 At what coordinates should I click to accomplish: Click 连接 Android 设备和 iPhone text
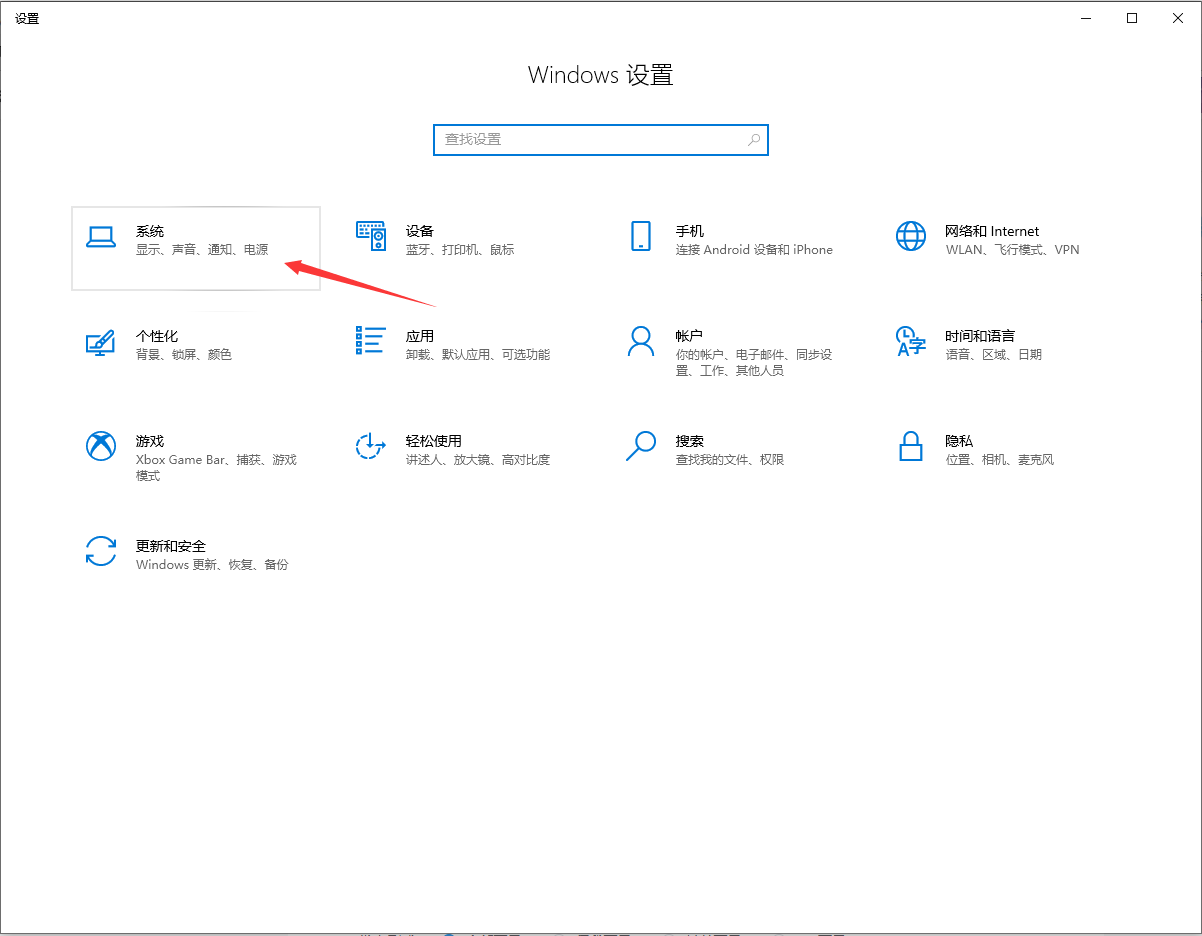coord(754,250)
